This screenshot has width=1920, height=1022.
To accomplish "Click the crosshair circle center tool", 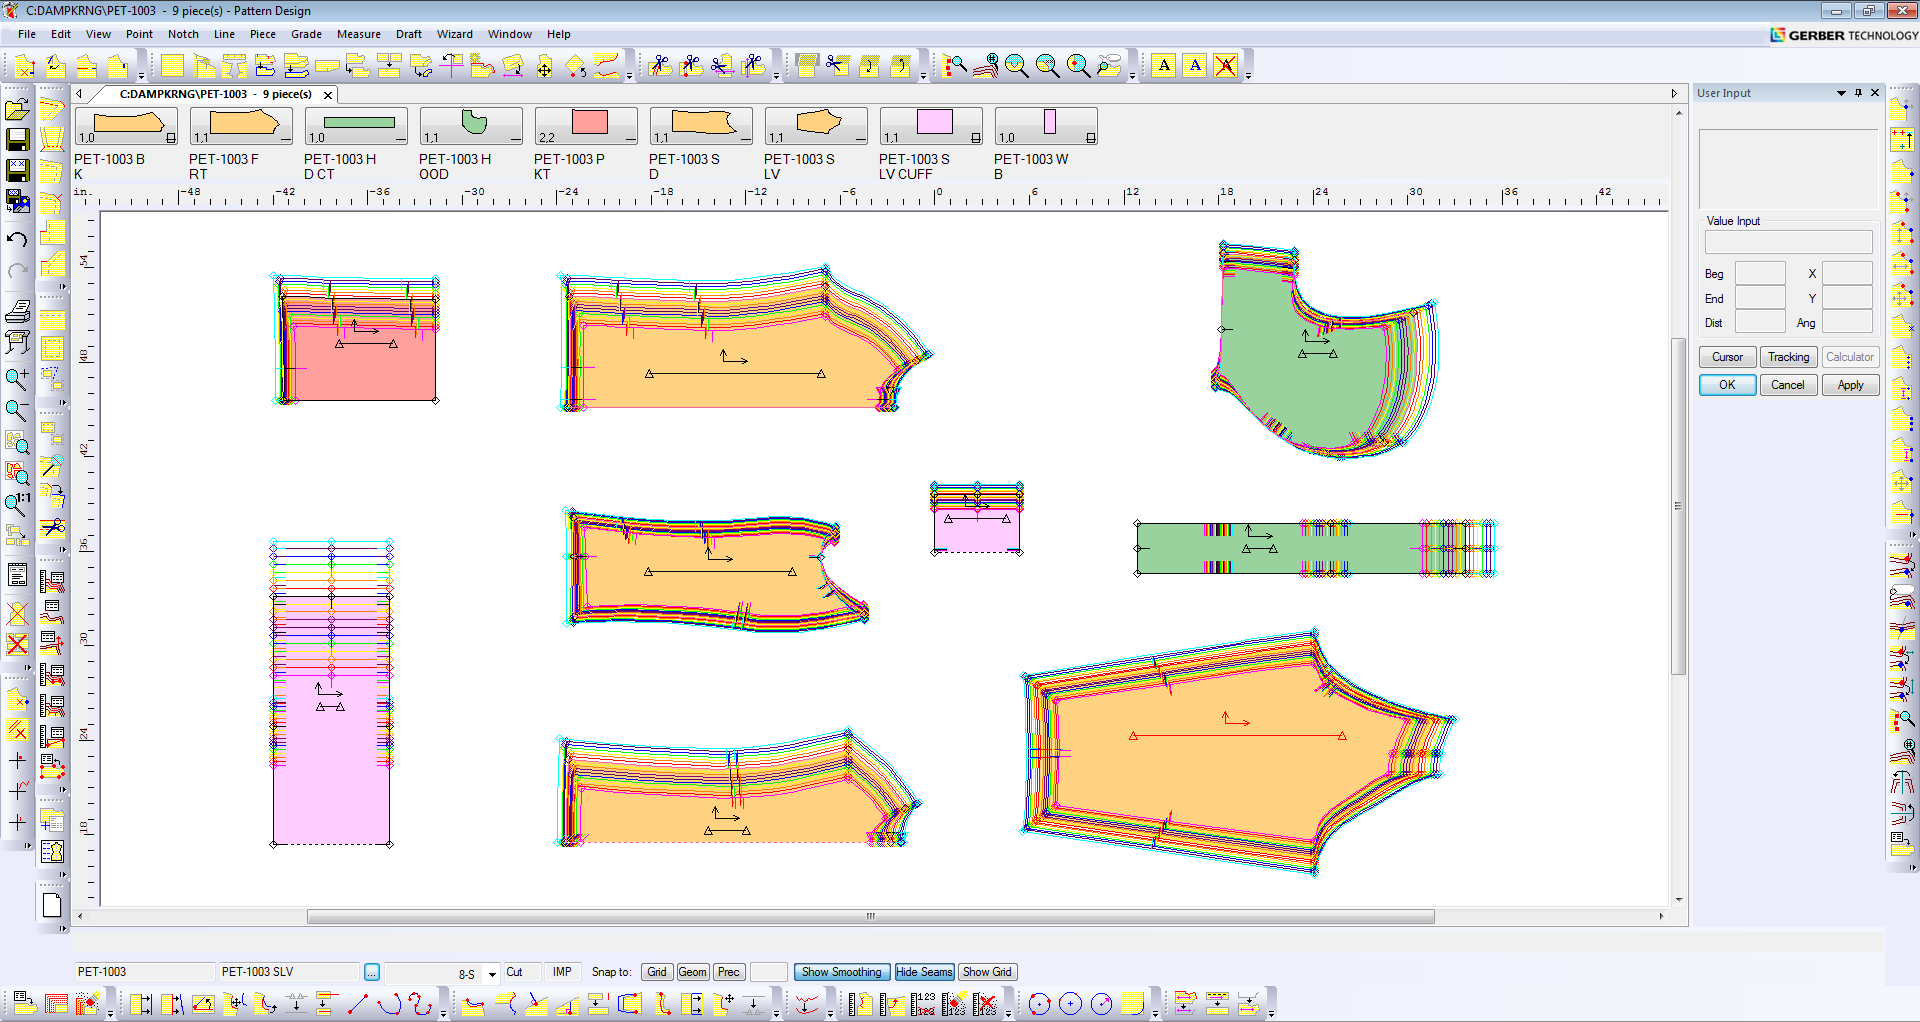I will coord(1071,1004).
